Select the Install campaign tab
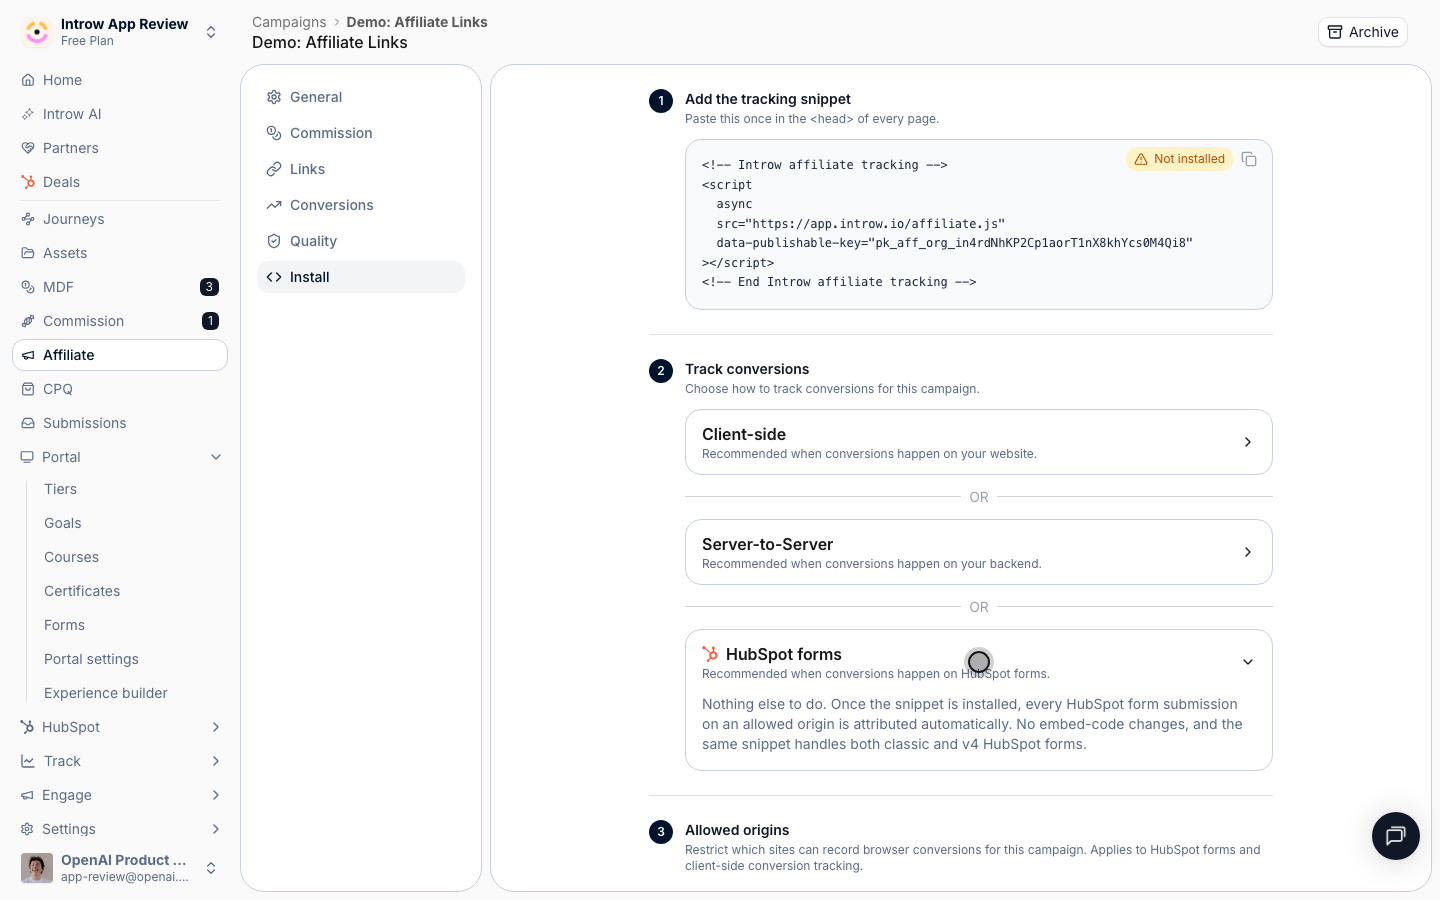The width and height of the screenshot is (1440, 900). click(361, 277)
